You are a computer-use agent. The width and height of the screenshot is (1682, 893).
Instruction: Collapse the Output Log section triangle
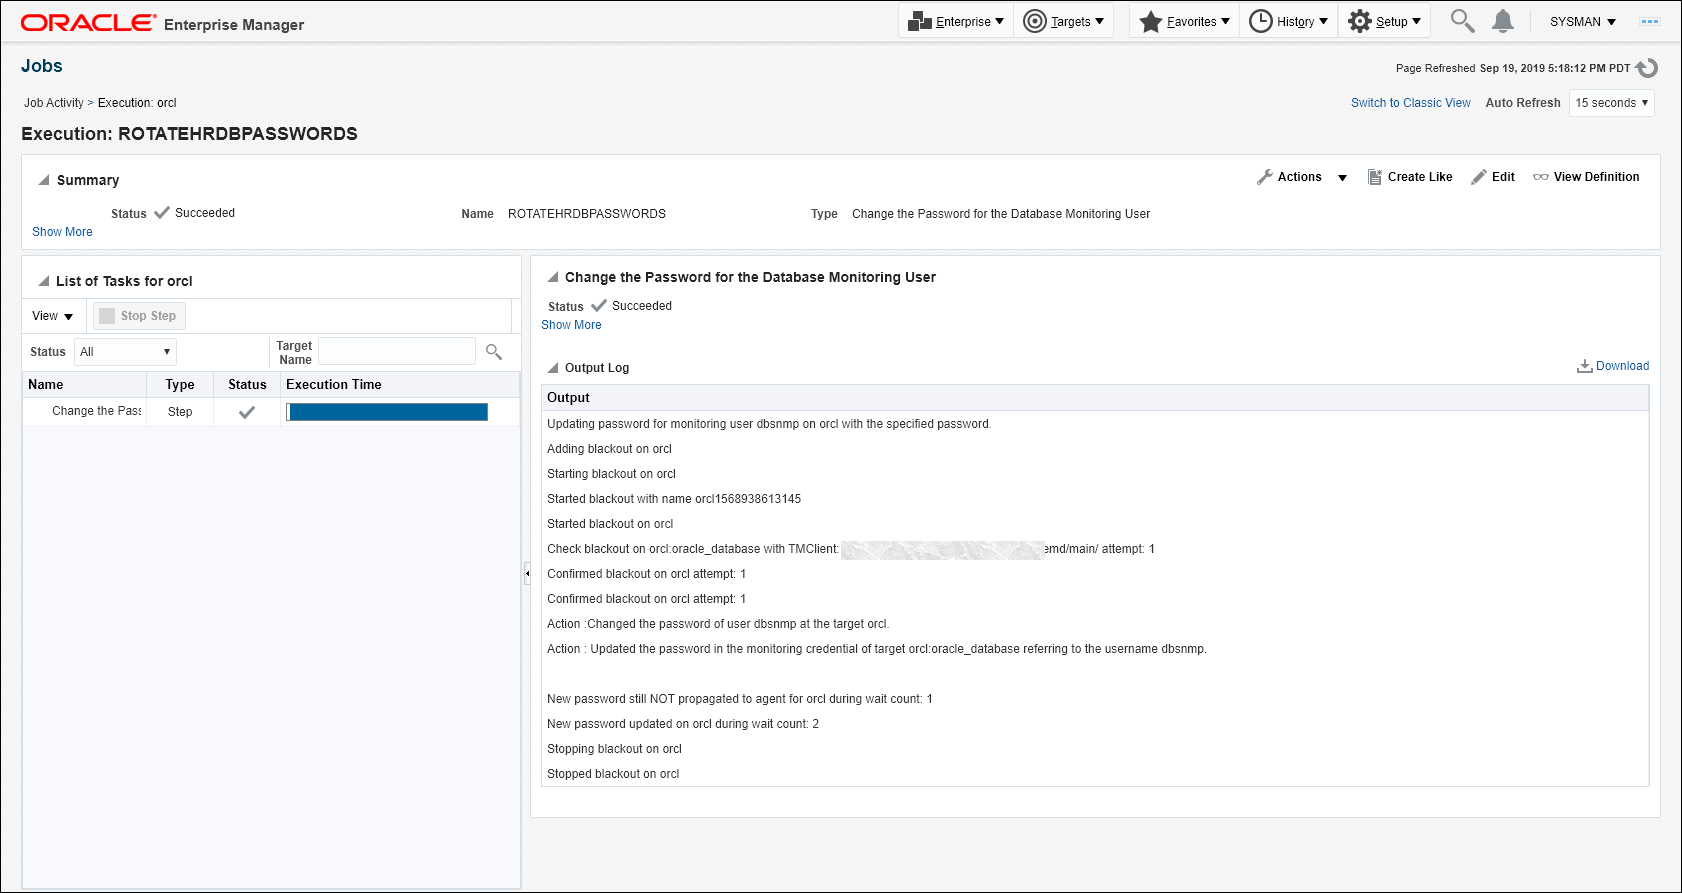[553, 368]
